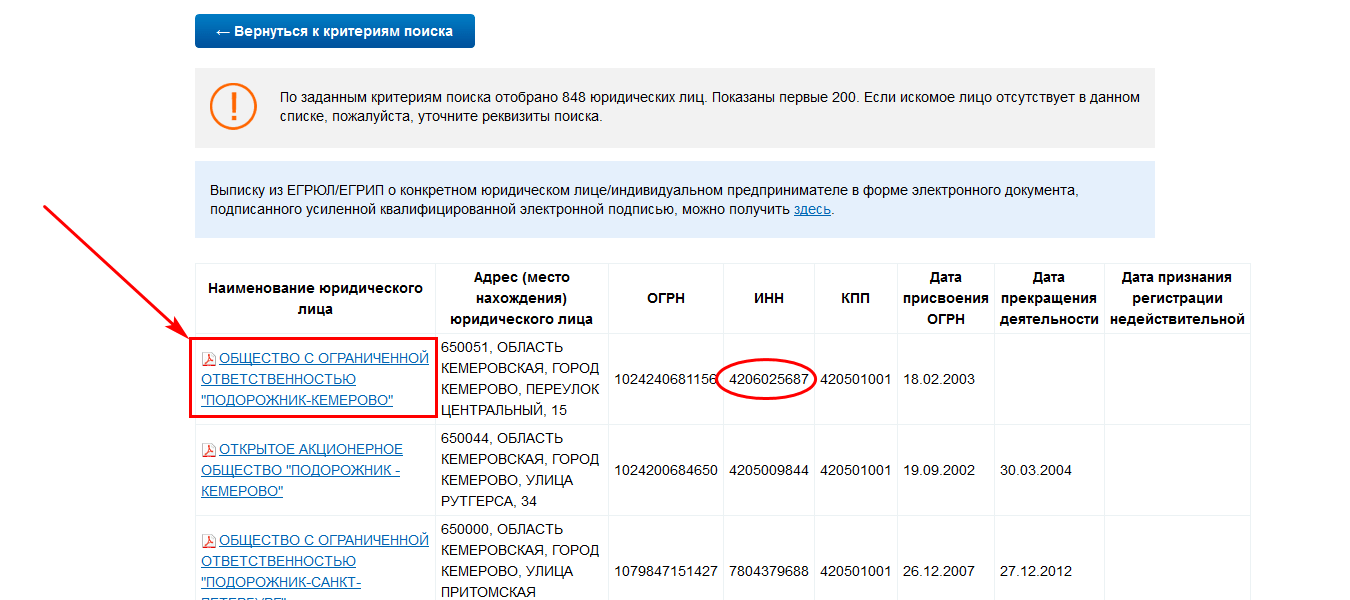Open the 'здесь' link for the EGRUL extract

pos(812,210)
